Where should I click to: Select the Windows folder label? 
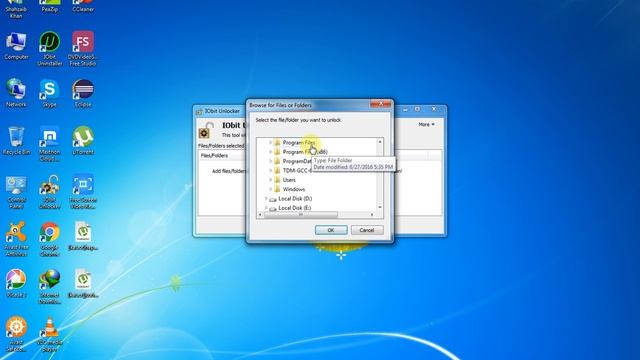click(294, 189)
